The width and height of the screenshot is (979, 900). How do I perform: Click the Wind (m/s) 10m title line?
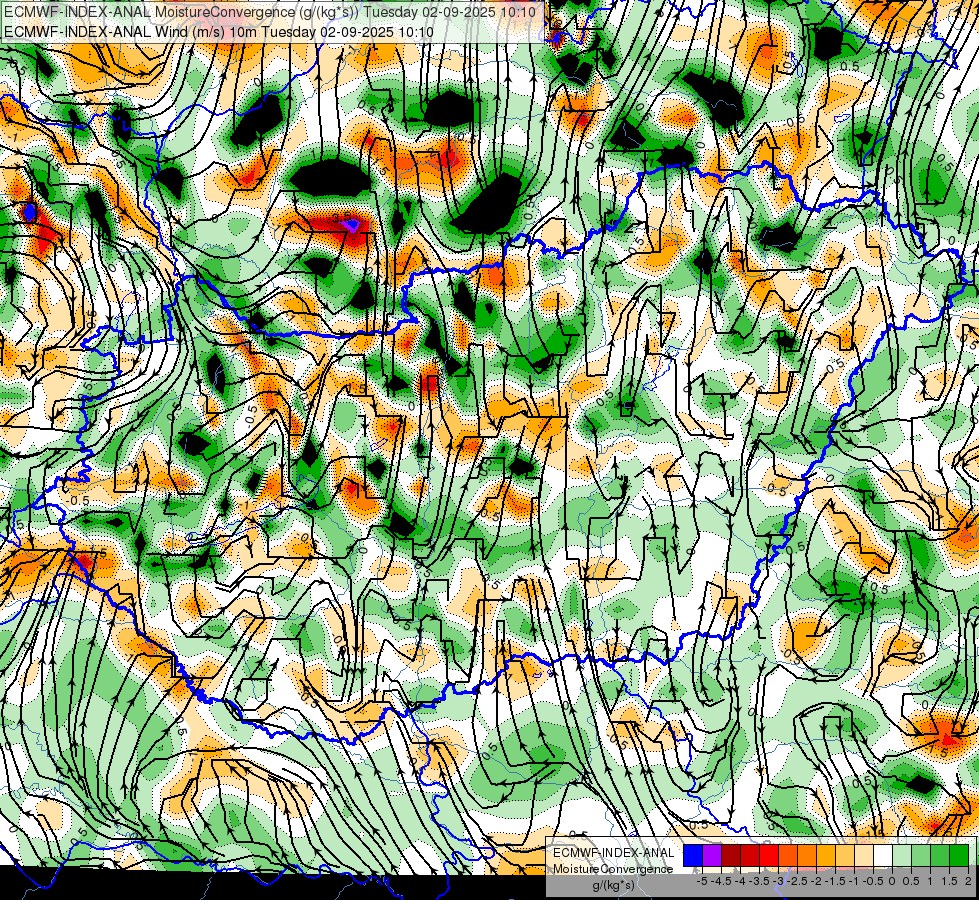pyautogui.click(x=219, y=31)
